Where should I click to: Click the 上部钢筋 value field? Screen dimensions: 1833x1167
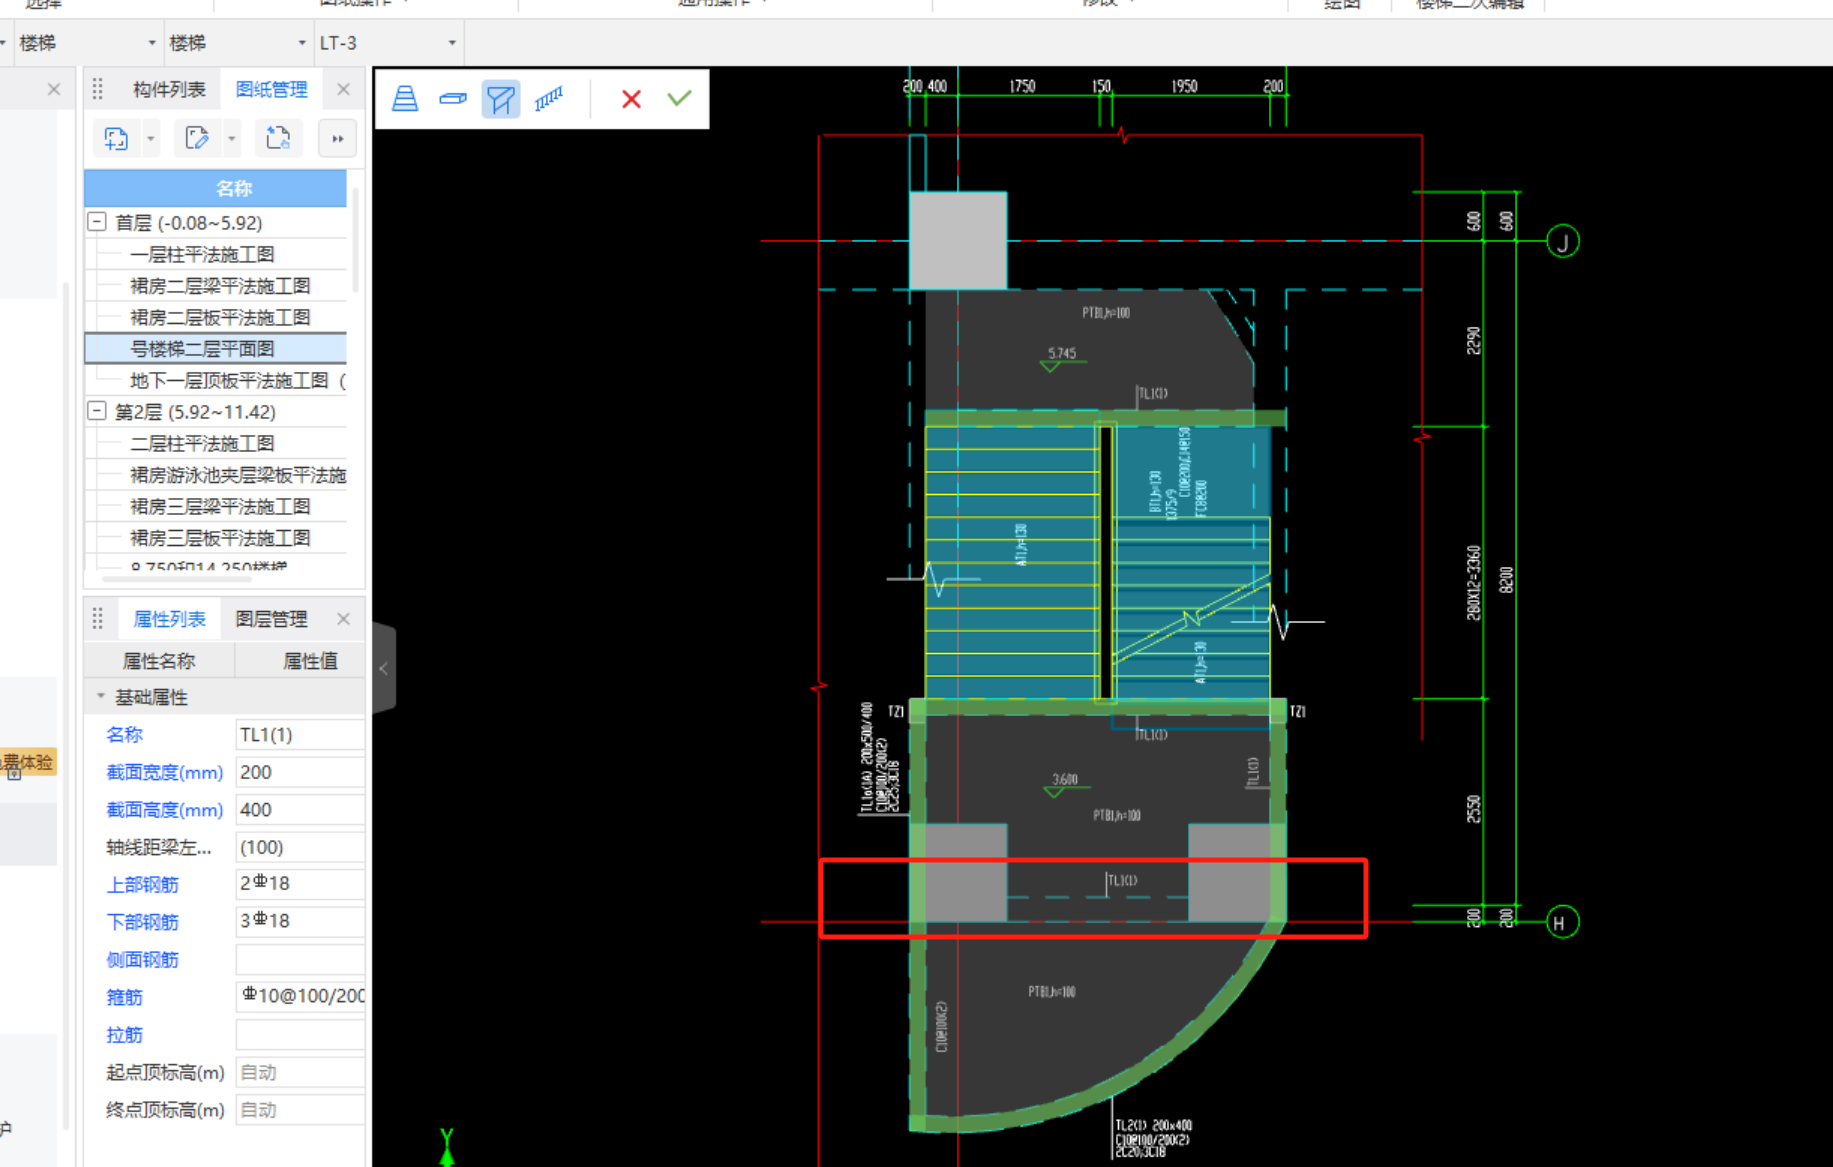[x=300, y=884]
